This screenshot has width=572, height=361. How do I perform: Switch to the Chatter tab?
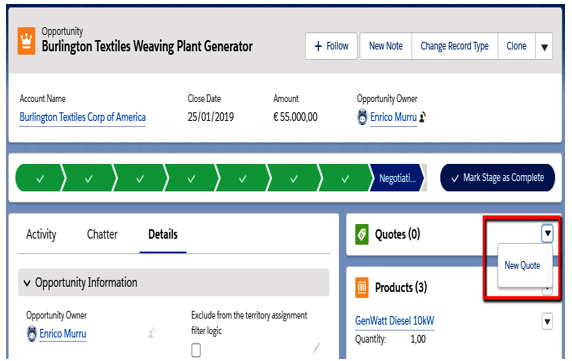click(x=102, y=234)
